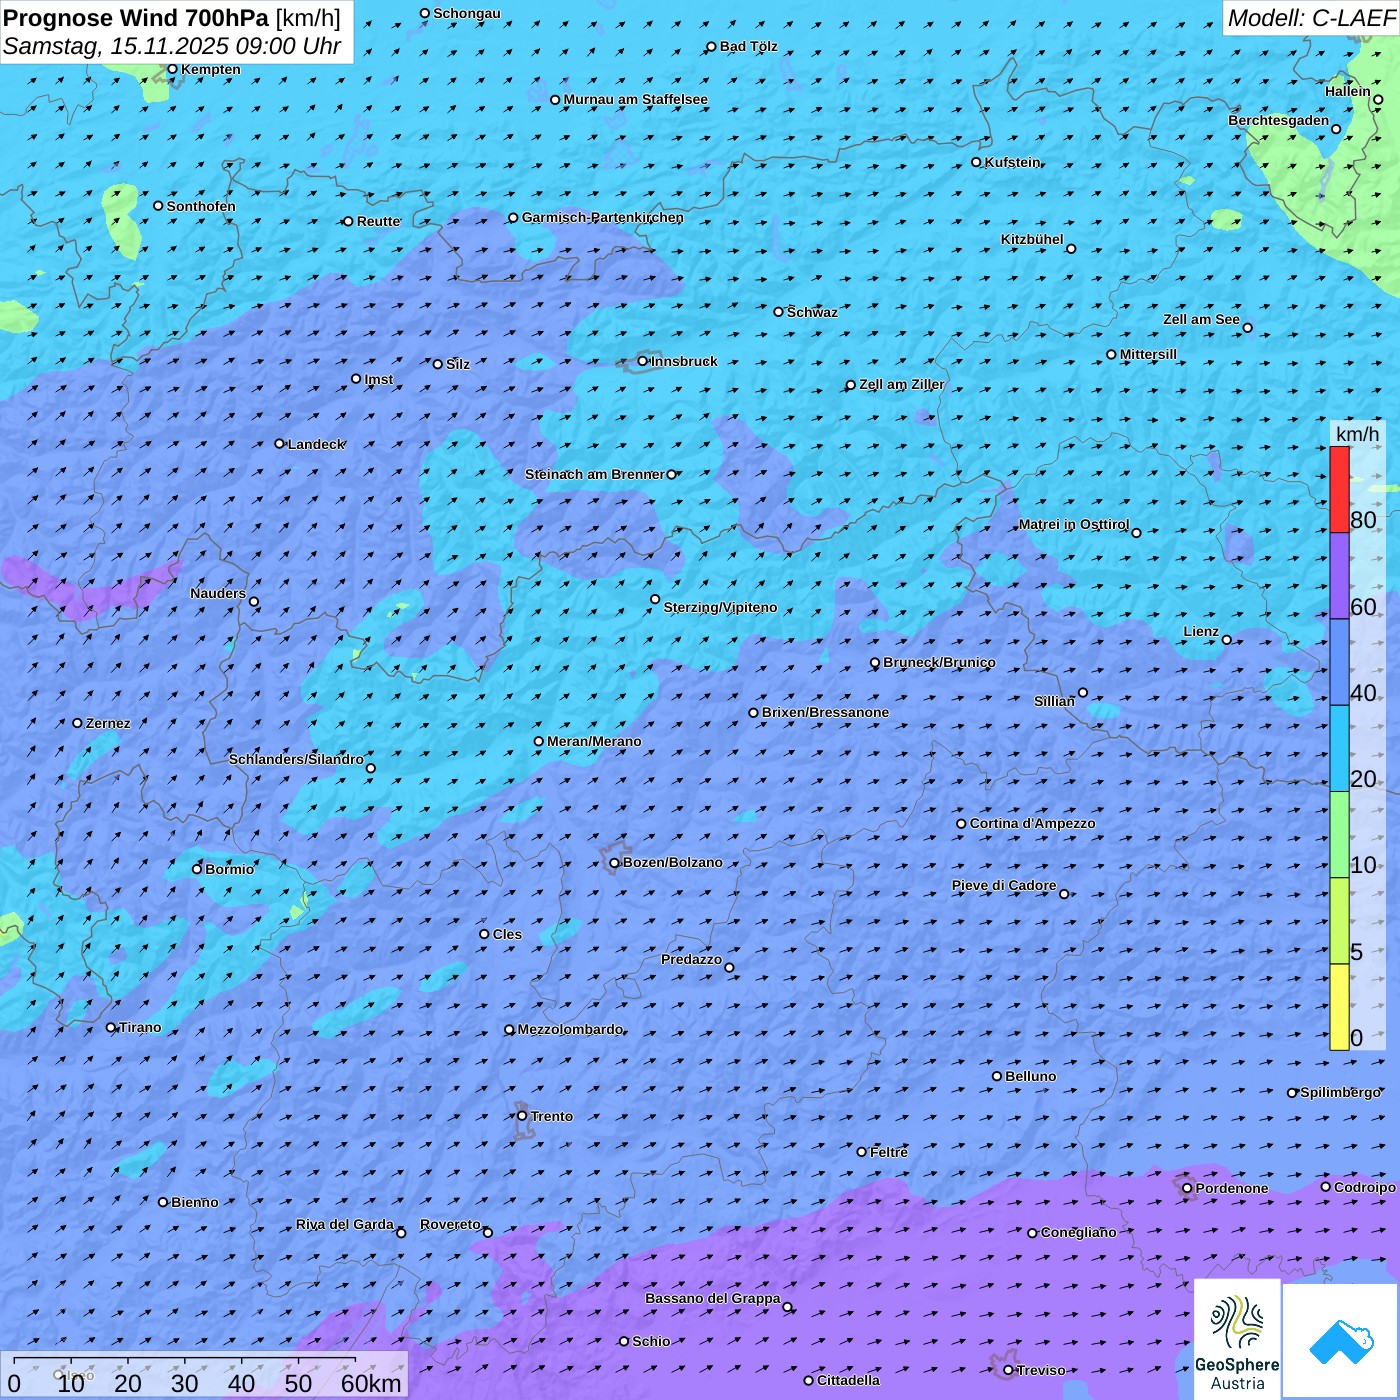Click the 'Treviso' label

(x=1041, y=1370)
